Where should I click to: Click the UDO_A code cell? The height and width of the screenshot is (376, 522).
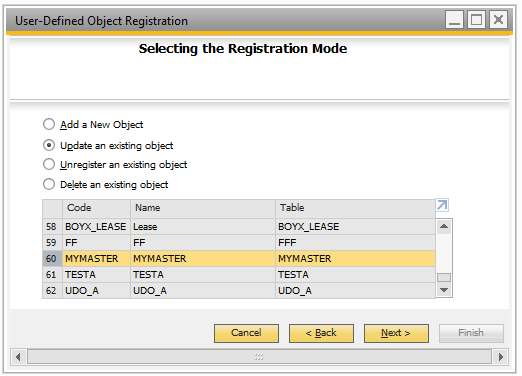pyautogui.click(x=96, y=291)
